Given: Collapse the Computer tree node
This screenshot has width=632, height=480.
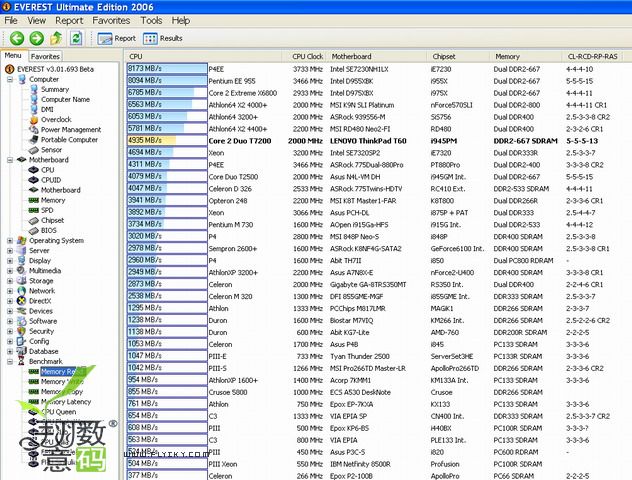Looking at the screenshot, I should tap(10, 79).
